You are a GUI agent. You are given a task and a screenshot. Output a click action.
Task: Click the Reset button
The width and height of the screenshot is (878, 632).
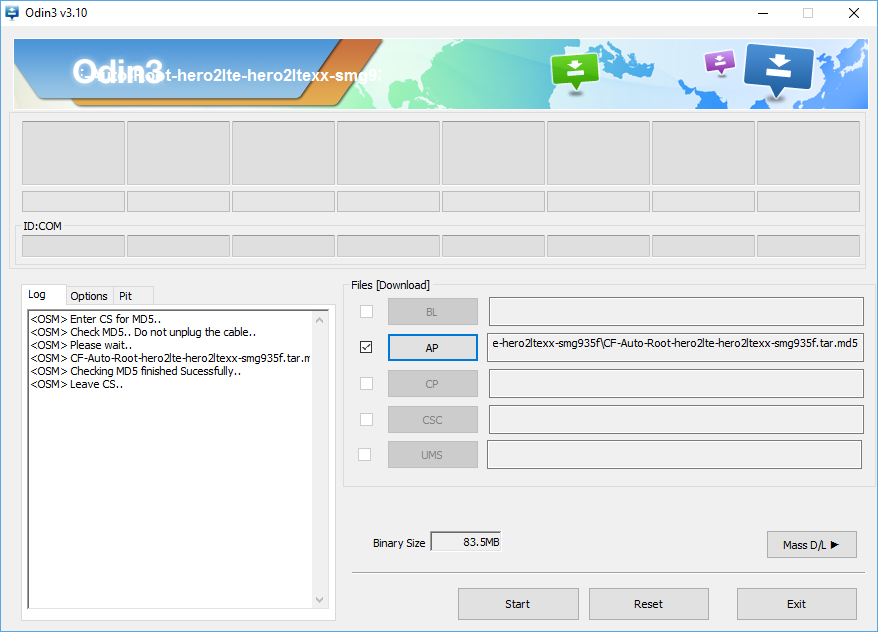(648, 604)
